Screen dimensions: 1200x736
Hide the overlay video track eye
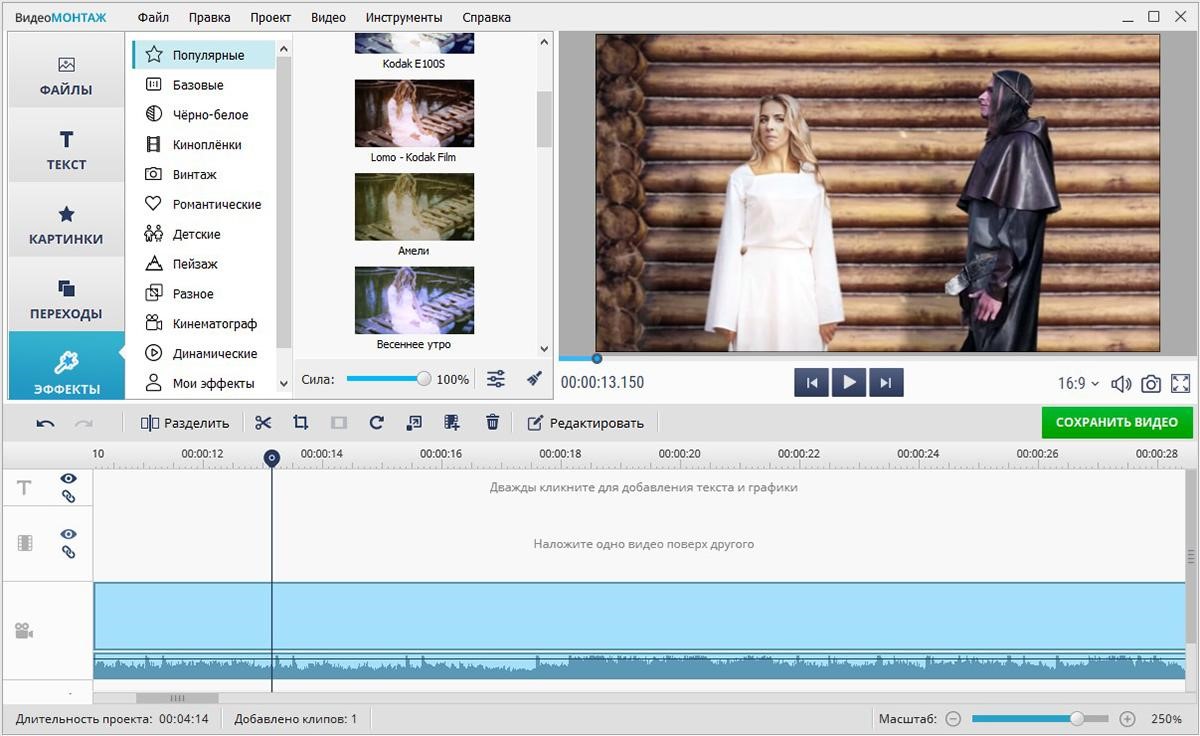click(68, 534)
